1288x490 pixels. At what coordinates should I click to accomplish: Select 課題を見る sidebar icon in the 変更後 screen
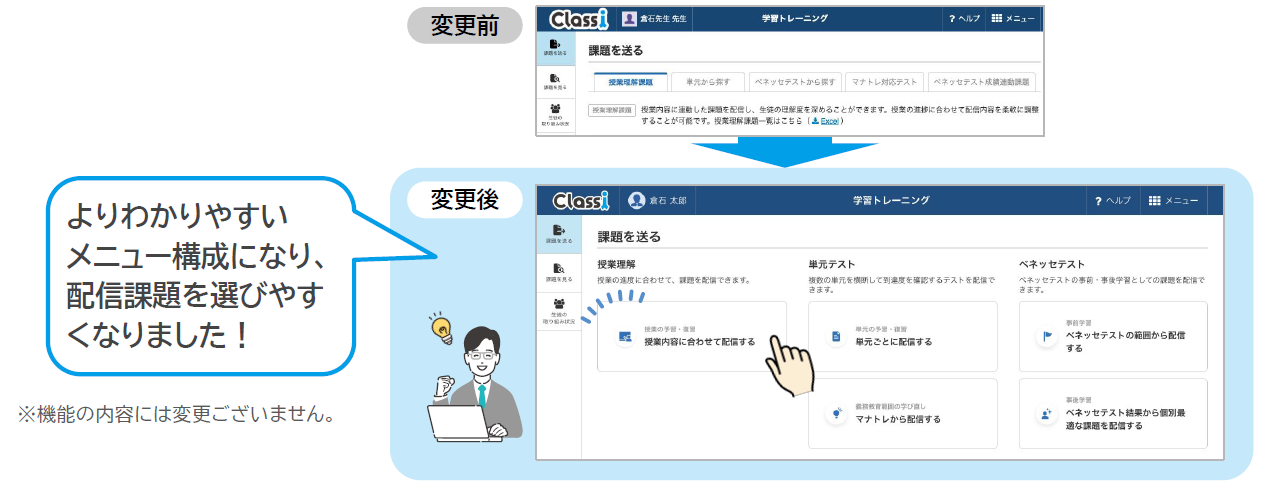[559, 272]
